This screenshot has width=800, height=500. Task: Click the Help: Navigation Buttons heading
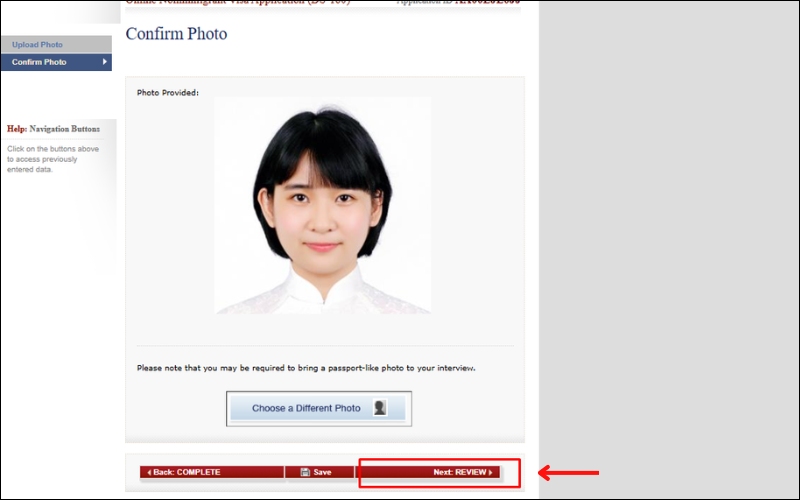tap(54, 129)
